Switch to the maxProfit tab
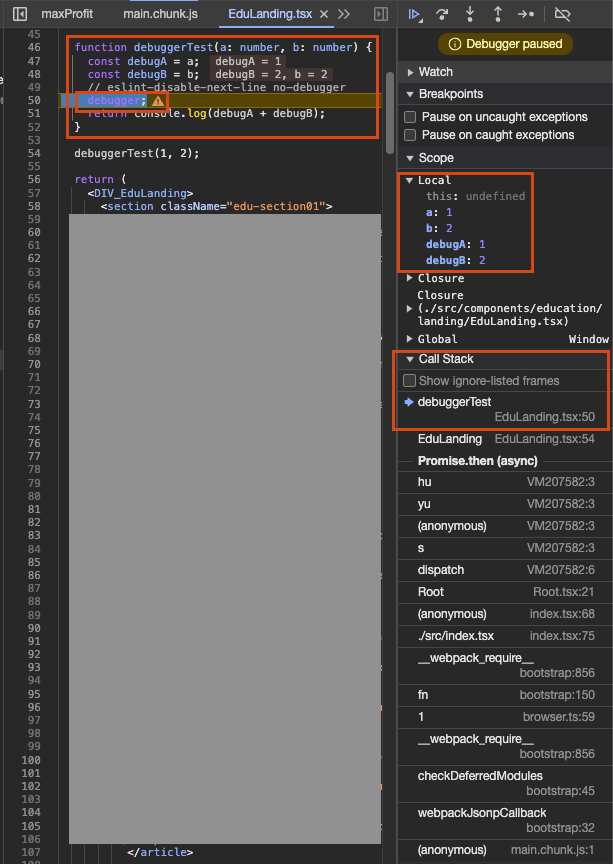613x864 pixels. [67, 14]
